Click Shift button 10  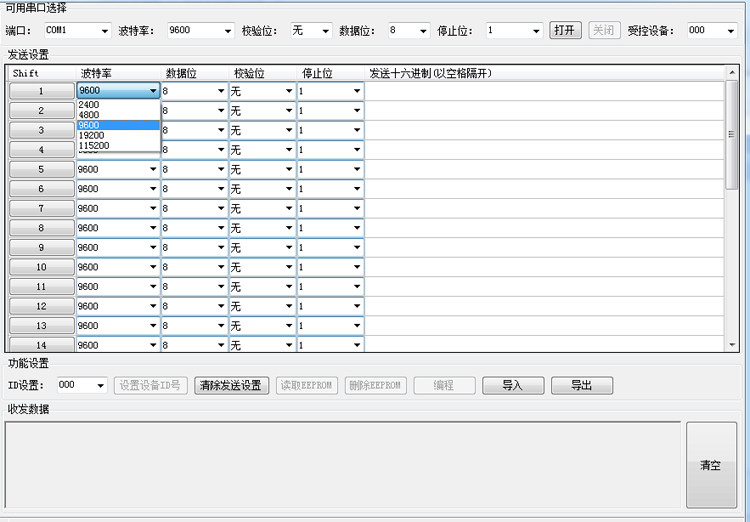pos(42,267)
